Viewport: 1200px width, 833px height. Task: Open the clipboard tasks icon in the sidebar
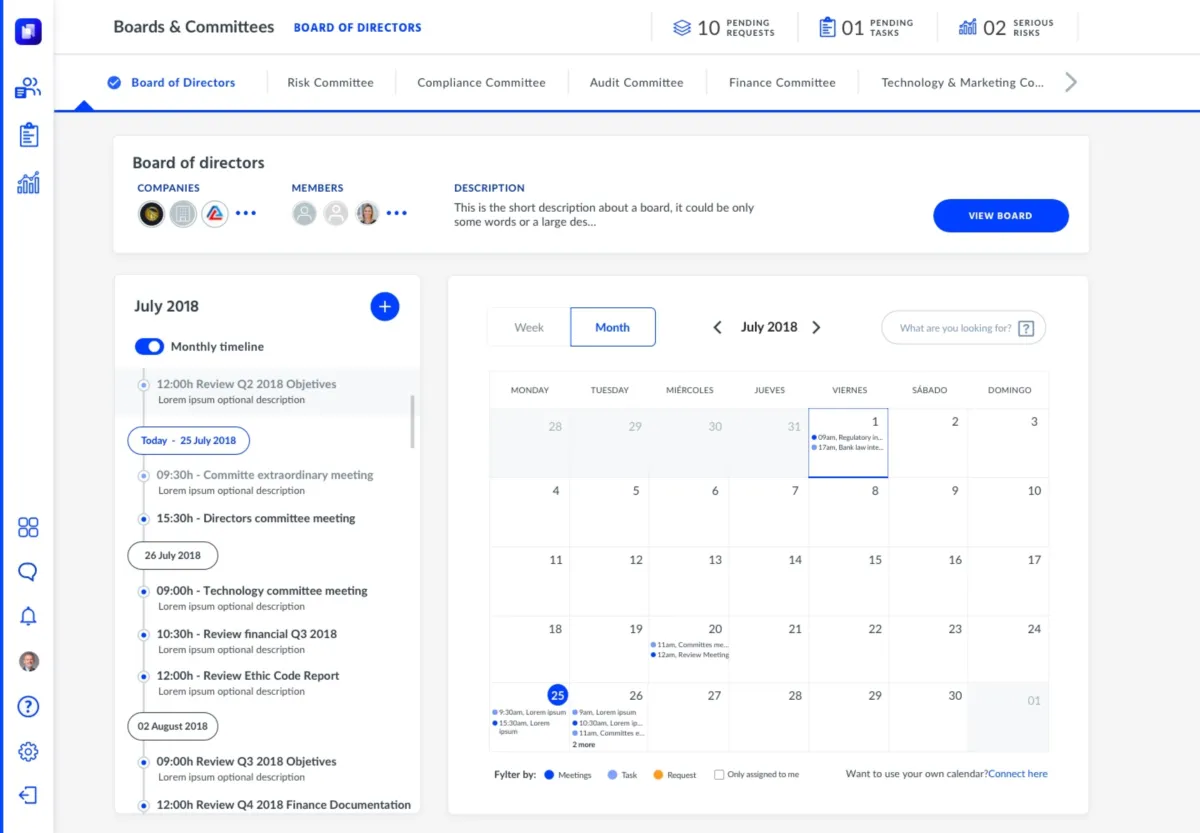point(28,135)
